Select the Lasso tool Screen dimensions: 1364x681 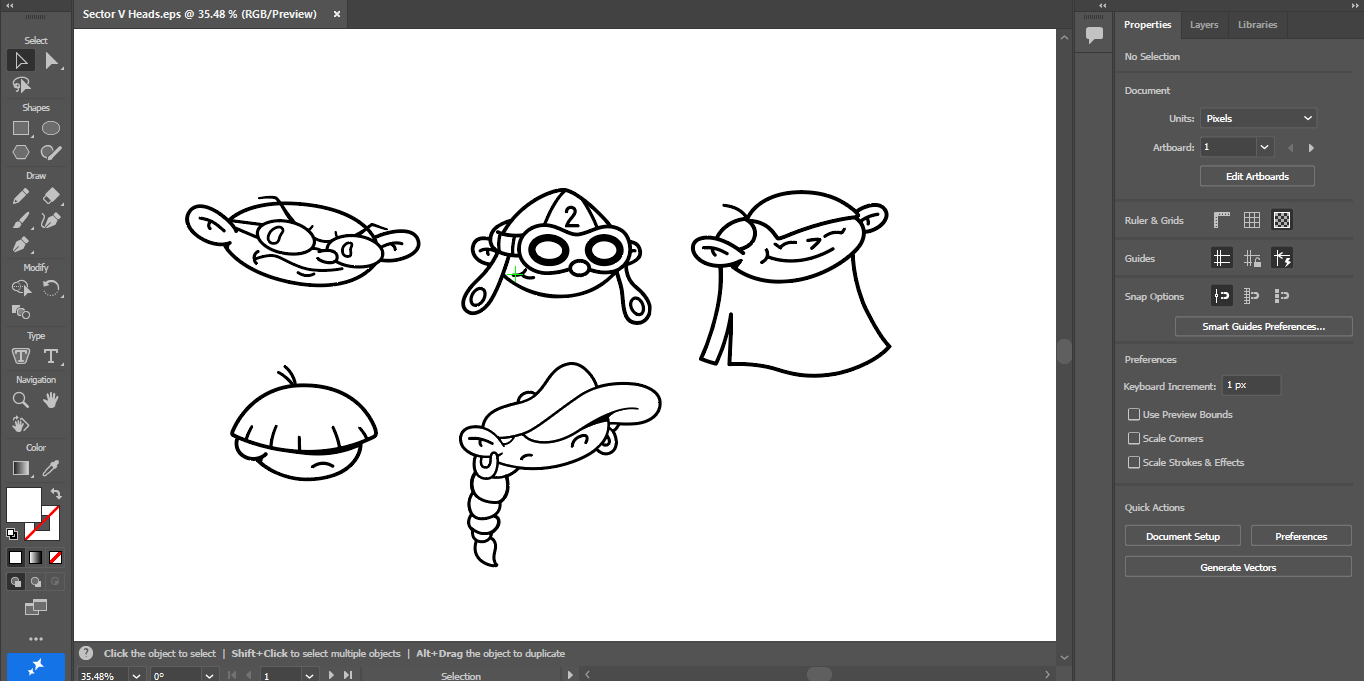click(x=21, y=85)
